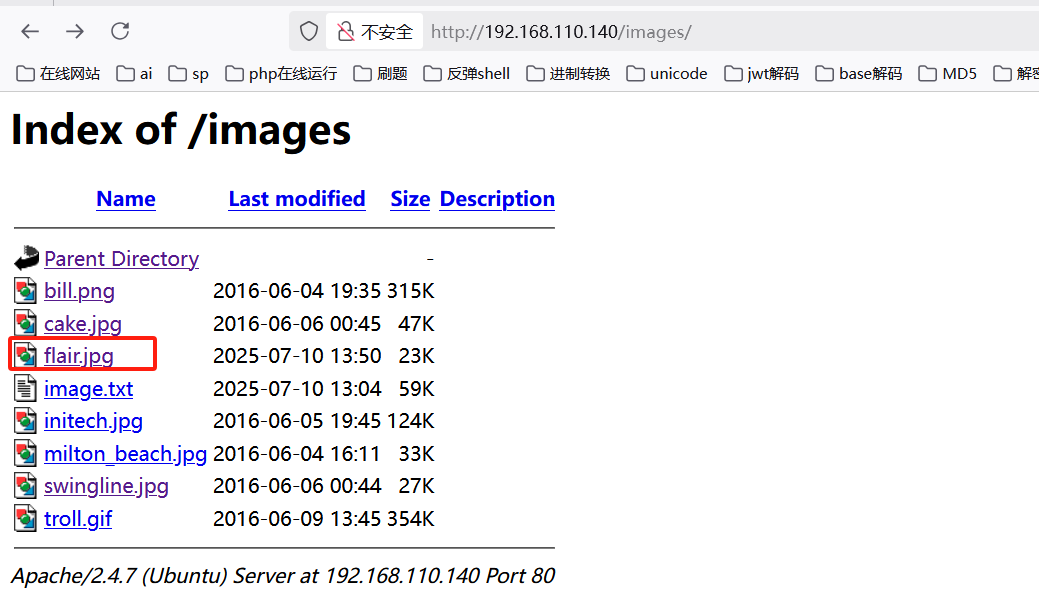
Task: Click the 315K size of bill.png
Action: tap(411, 291)
